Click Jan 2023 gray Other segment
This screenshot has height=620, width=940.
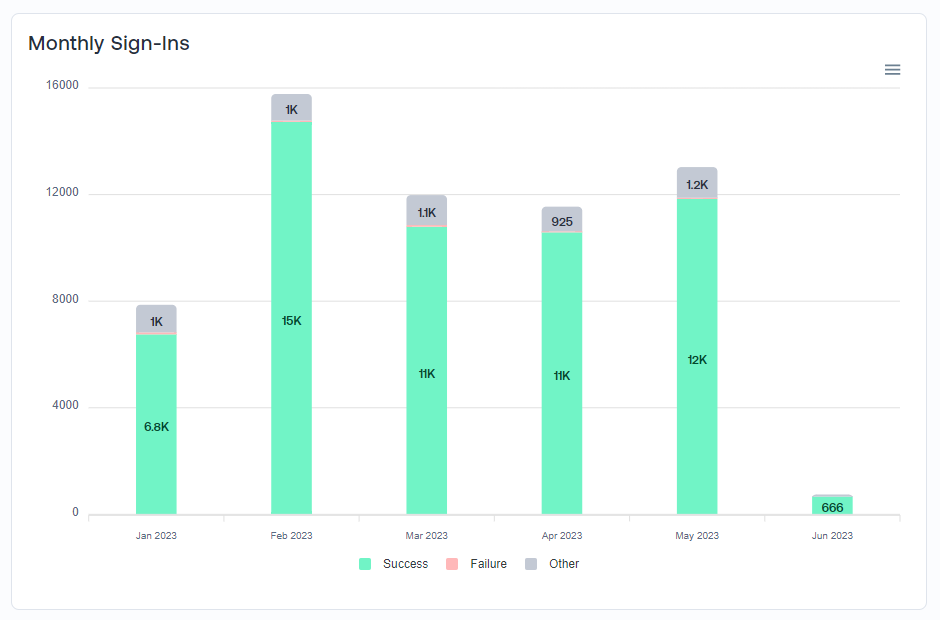click(156, 319)
